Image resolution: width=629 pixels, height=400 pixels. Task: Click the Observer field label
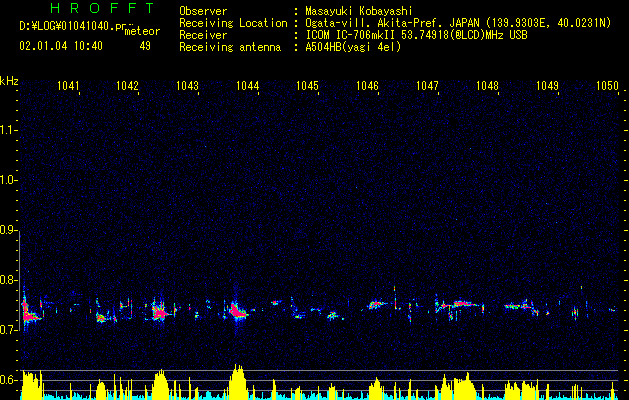tap(203, 11)
